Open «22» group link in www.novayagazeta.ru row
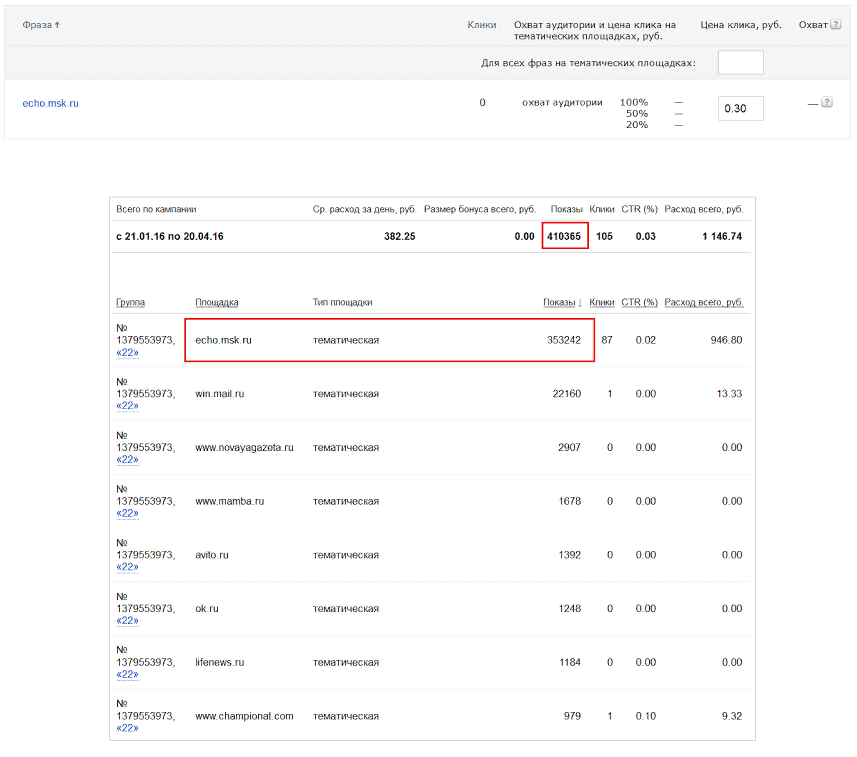The width and height of the screenshot is (857, 757). click(127, 459)
